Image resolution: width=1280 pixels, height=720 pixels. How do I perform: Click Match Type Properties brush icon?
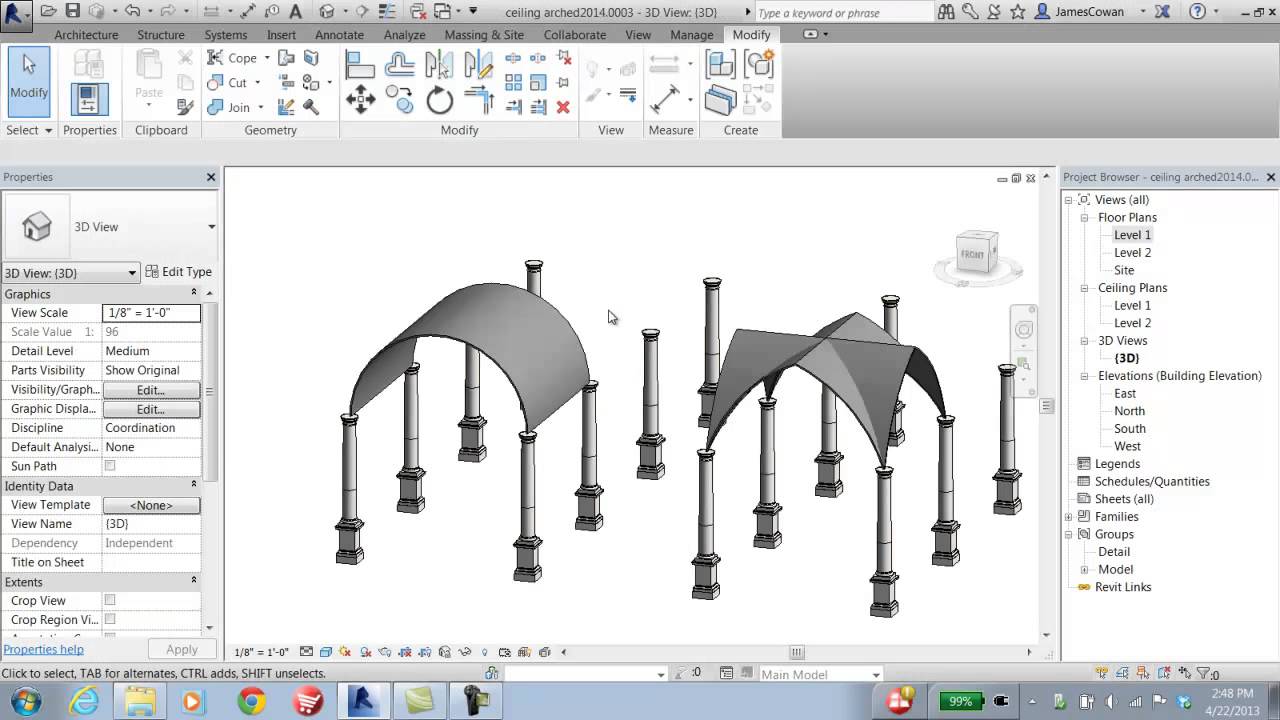185,107
